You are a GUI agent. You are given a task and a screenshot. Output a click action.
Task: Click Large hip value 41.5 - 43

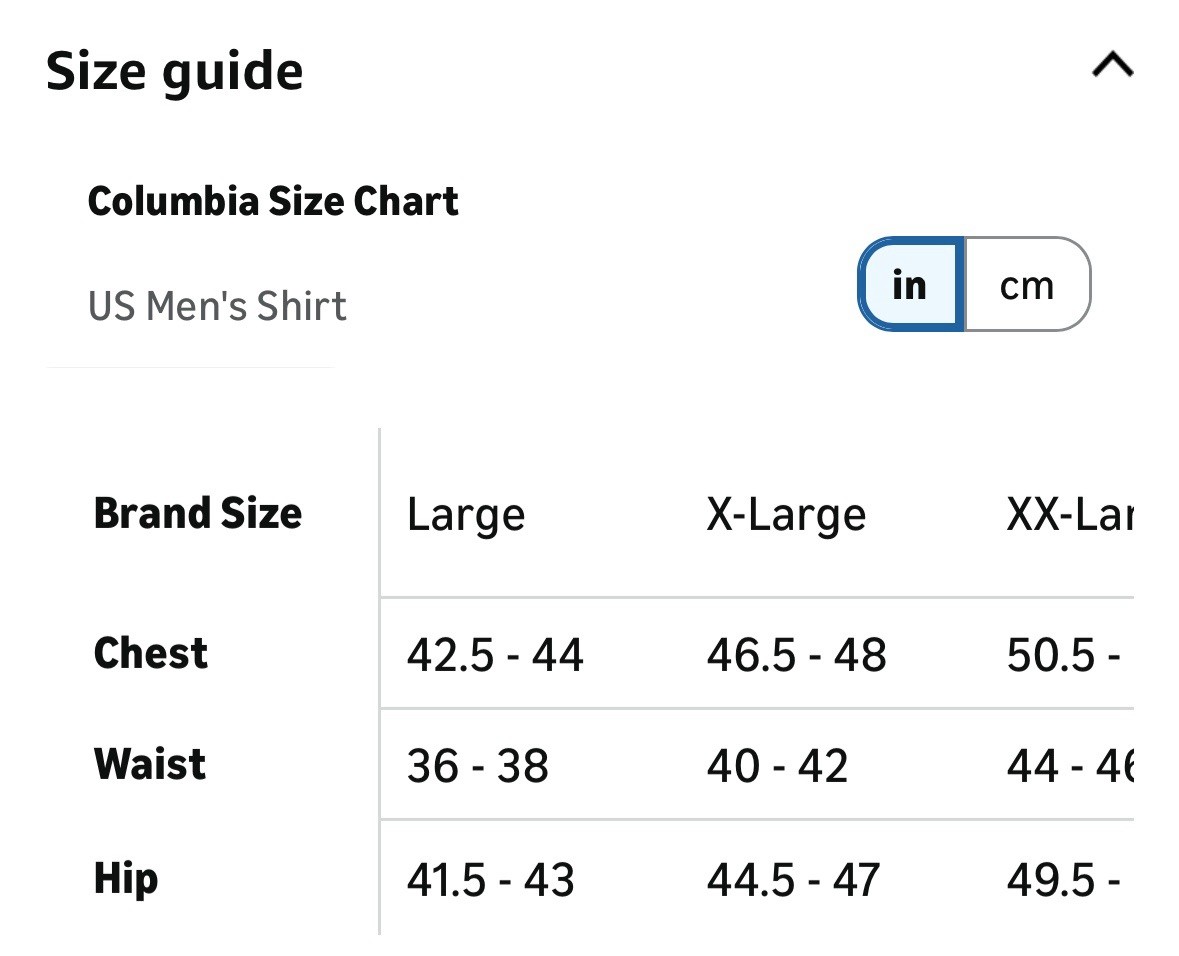(490, 880)
